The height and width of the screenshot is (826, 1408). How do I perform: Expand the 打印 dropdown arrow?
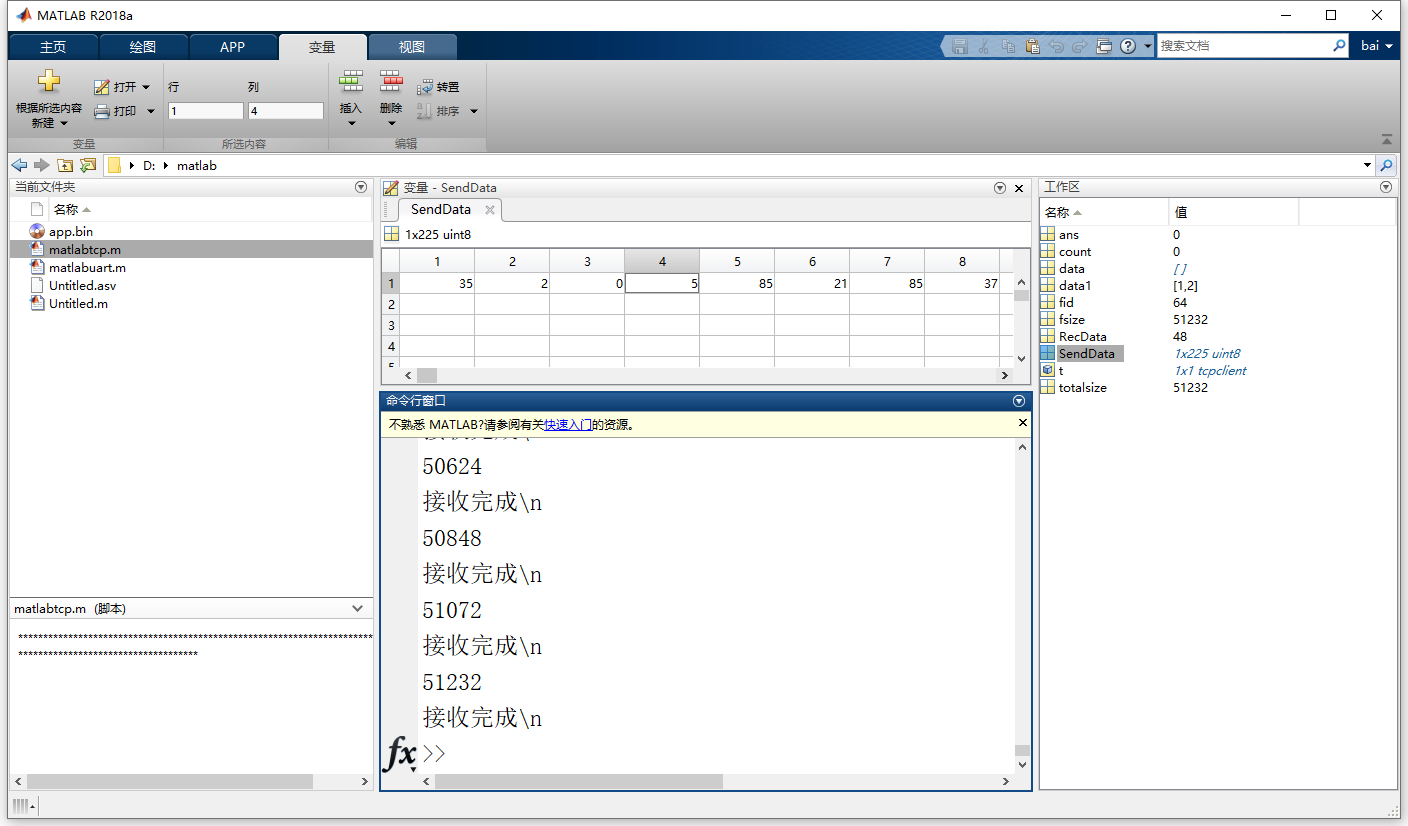point(151,111)
